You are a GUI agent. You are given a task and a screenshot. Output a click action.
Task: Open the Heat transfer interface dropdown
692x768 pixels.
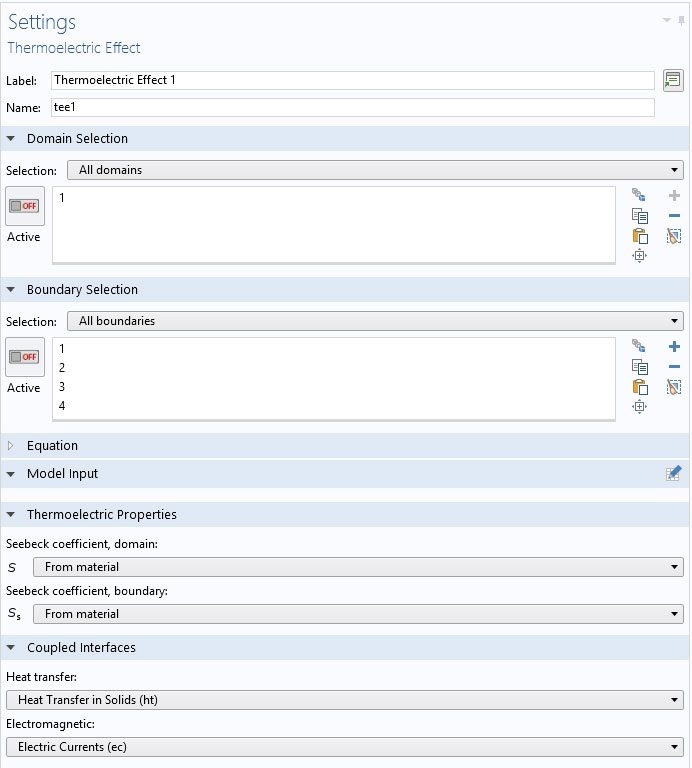pos(345,700)
